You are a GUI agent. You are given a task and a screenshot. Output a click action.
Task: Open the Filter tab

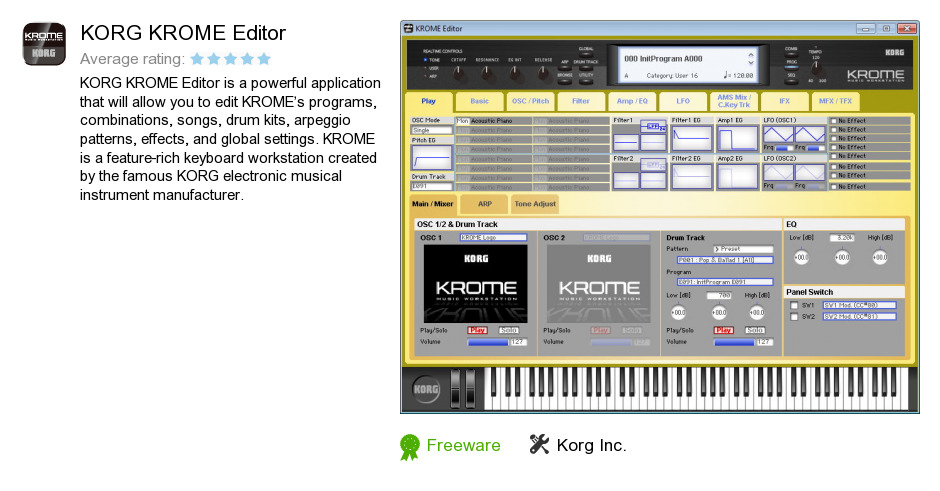(580, 101)
